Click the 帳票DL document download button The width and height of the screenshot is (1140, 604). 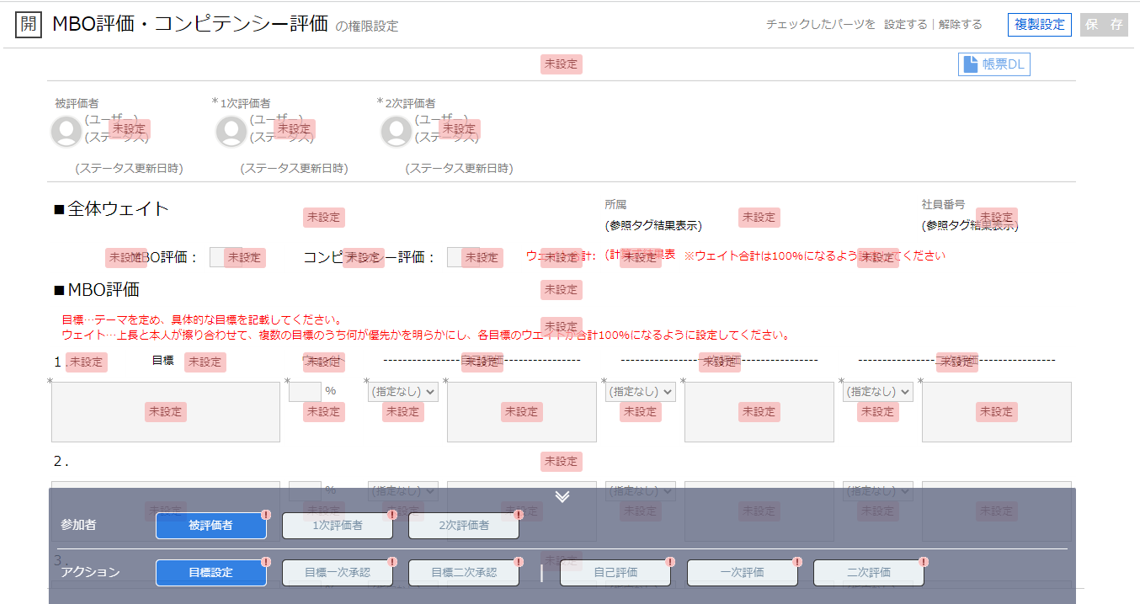[x=994, y=64]
